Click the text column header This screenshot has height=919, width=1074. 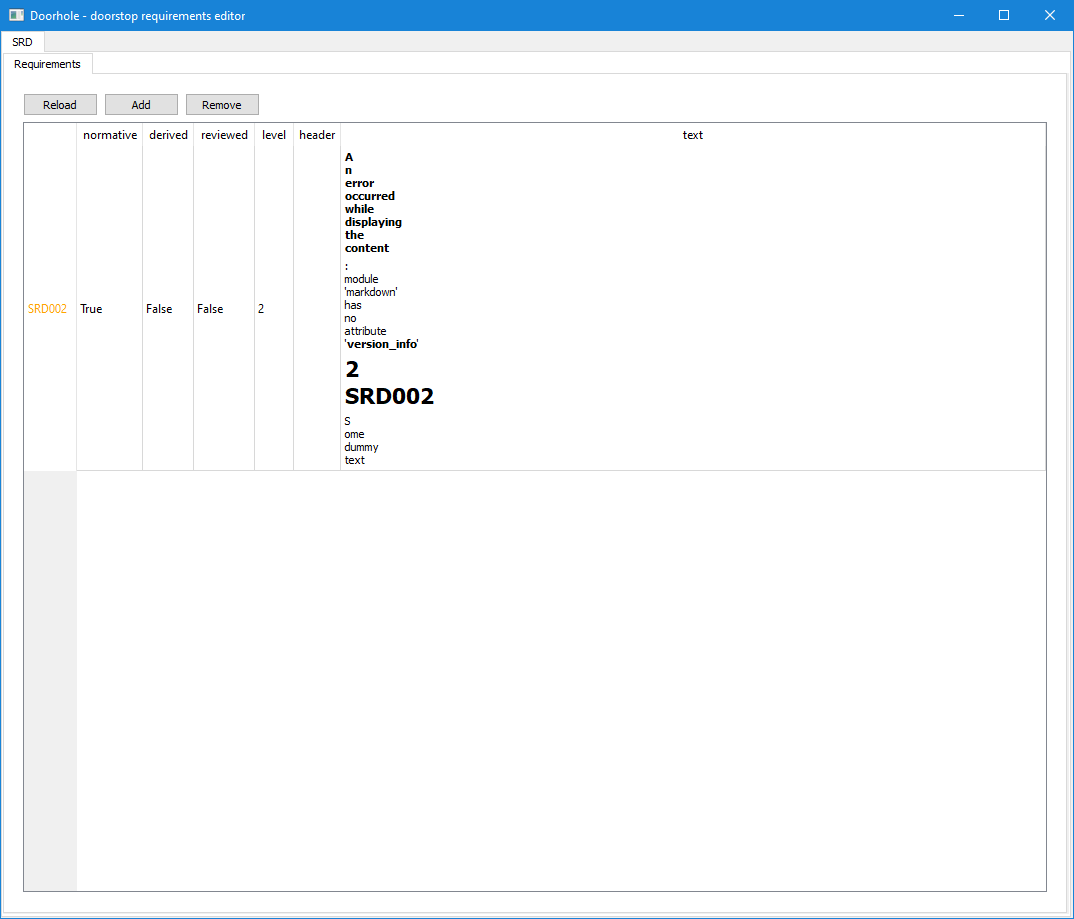(692, 134)
